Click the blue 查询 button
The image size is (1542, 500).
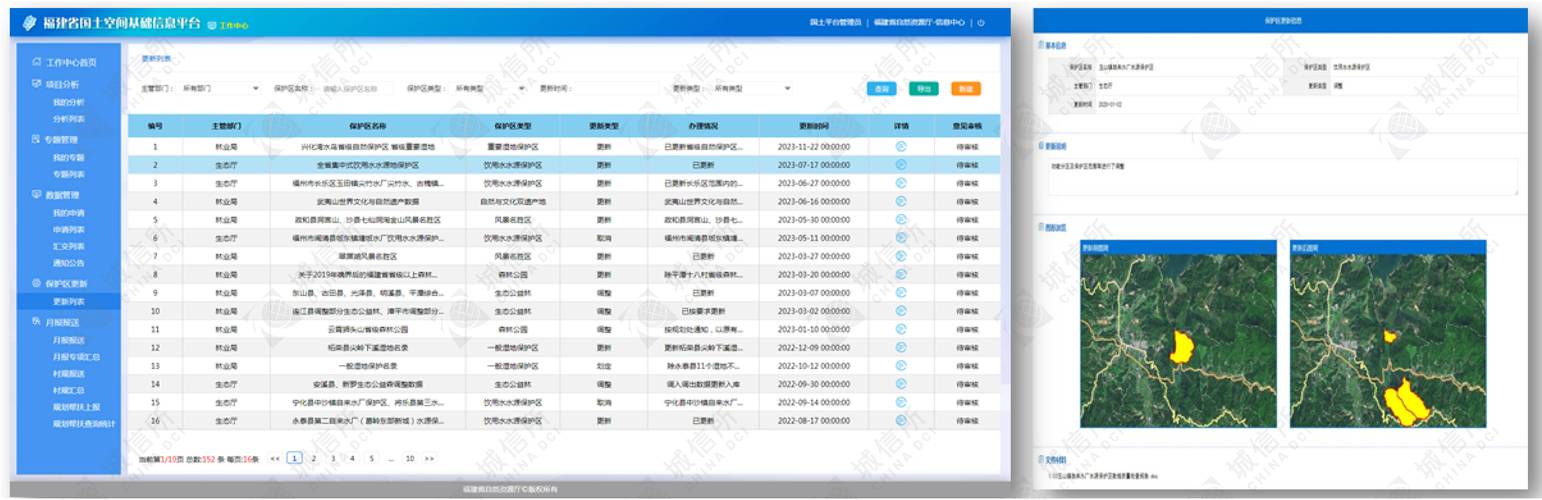881,88
